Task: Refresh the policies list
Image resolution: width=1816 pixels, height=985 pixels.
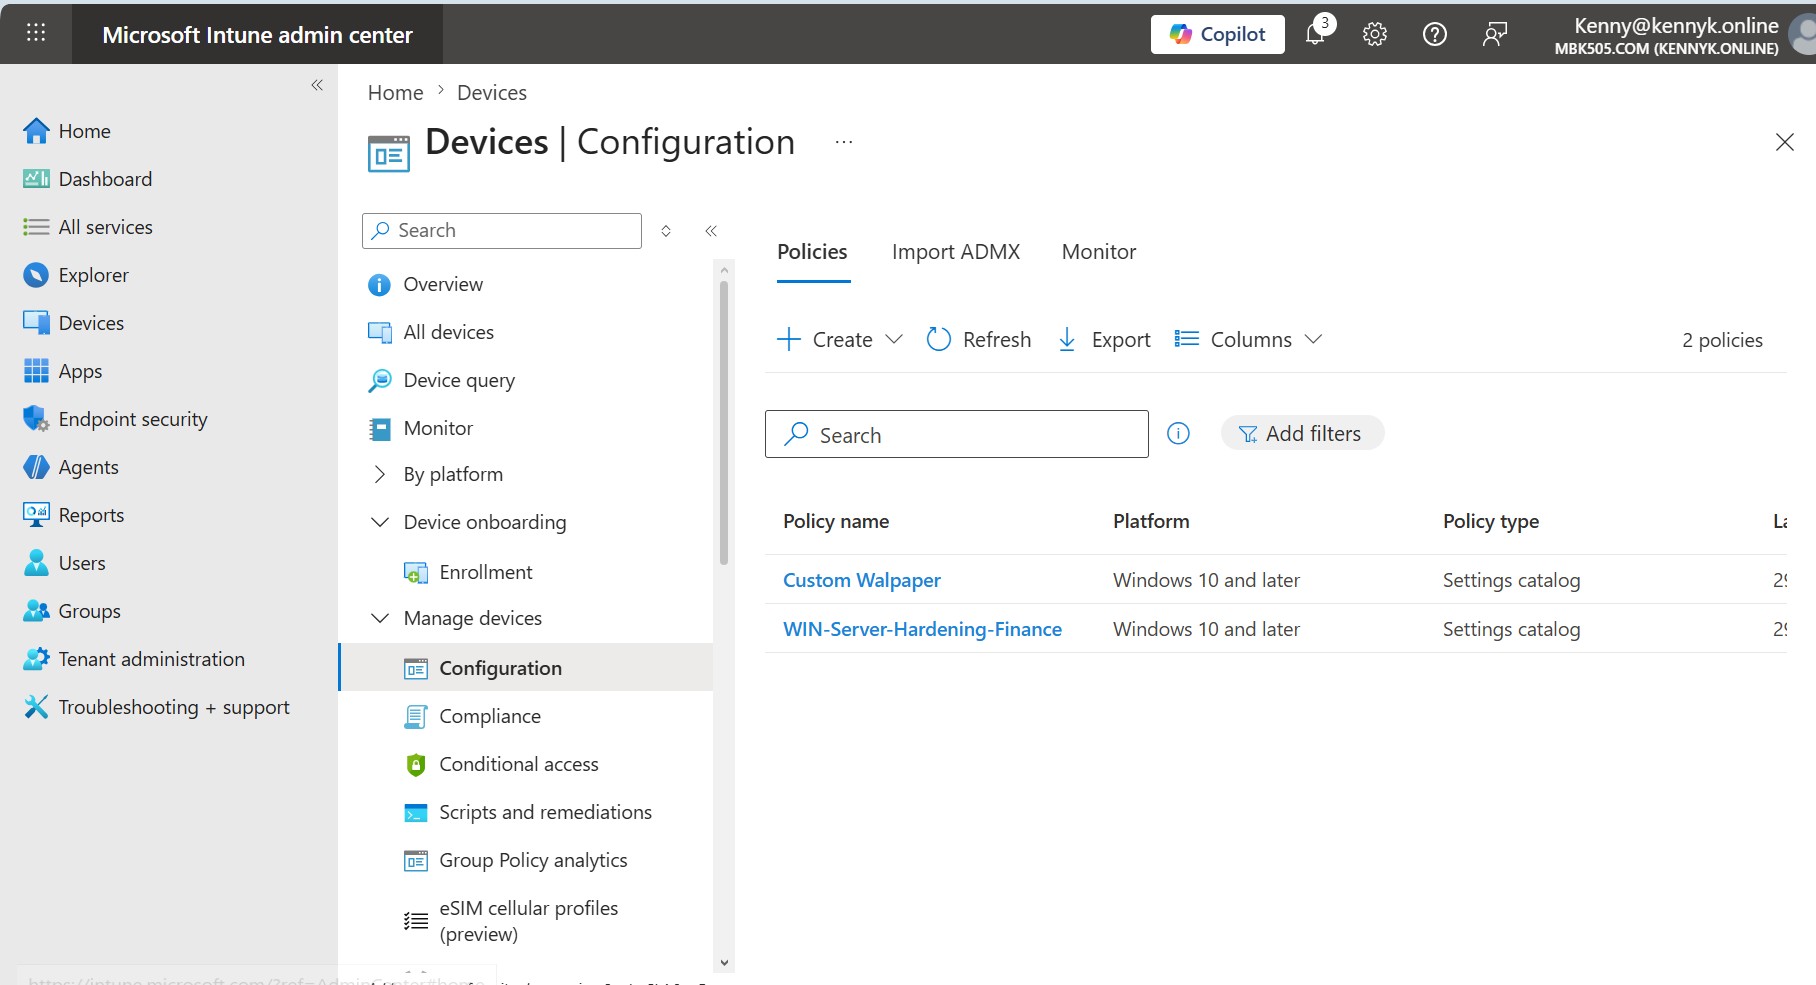Action: pyautogui.click(x=978, y=340)
